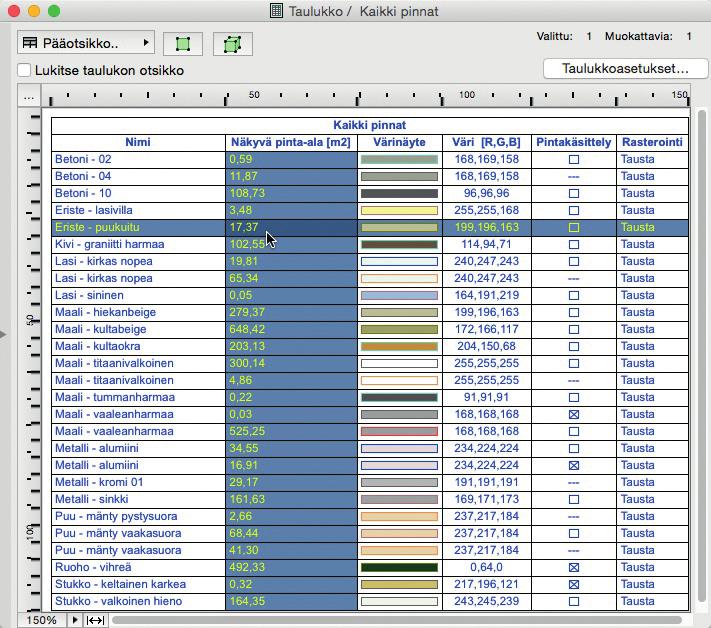The image size is (711, 628).
Task: Click the color swatch for Lasi - sininen
Action: point(399,296)
